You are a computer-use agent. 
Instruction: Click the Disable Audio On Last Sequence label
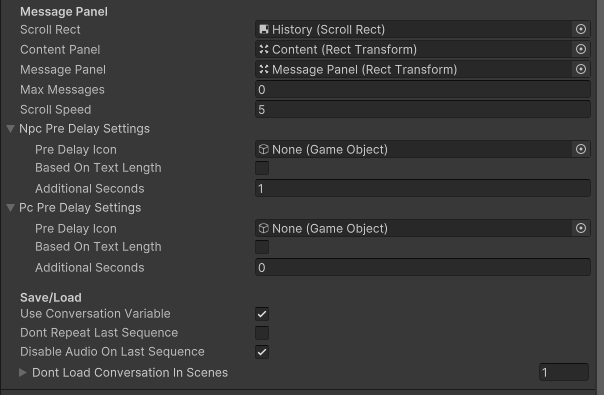(112, 352)
